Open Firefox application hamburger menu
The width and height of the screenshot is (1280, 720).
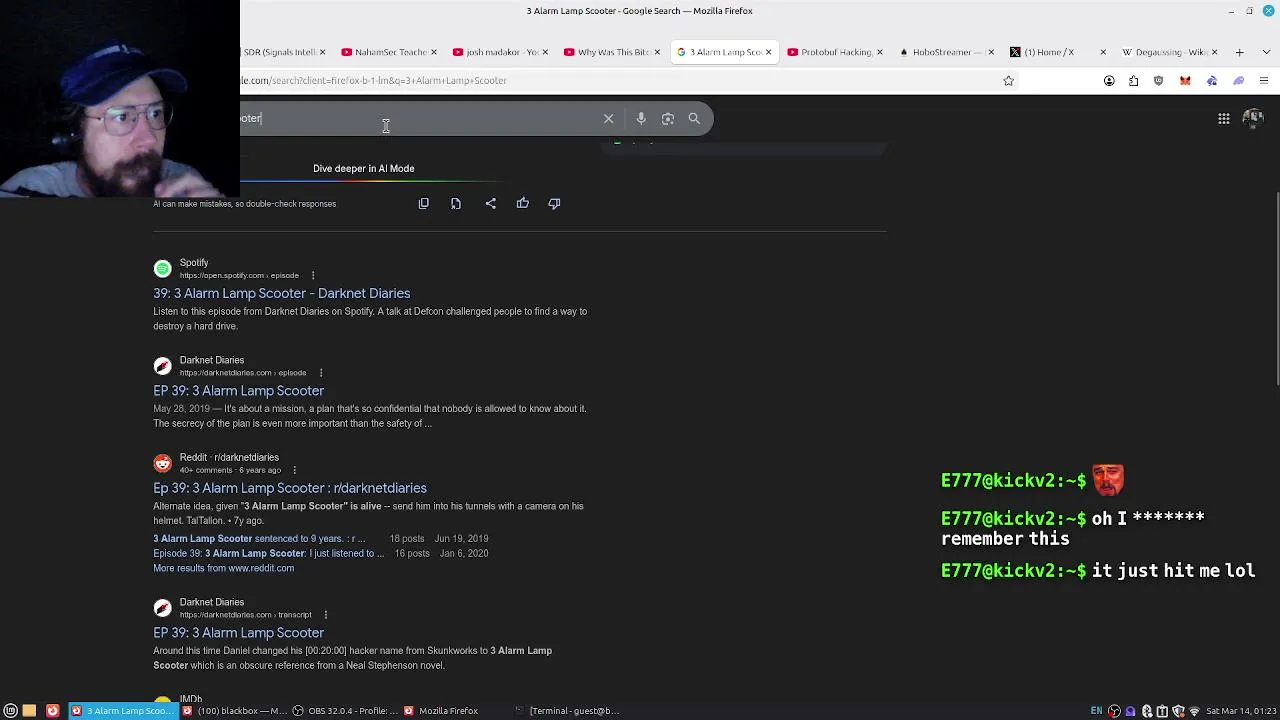click(1264, 80)
